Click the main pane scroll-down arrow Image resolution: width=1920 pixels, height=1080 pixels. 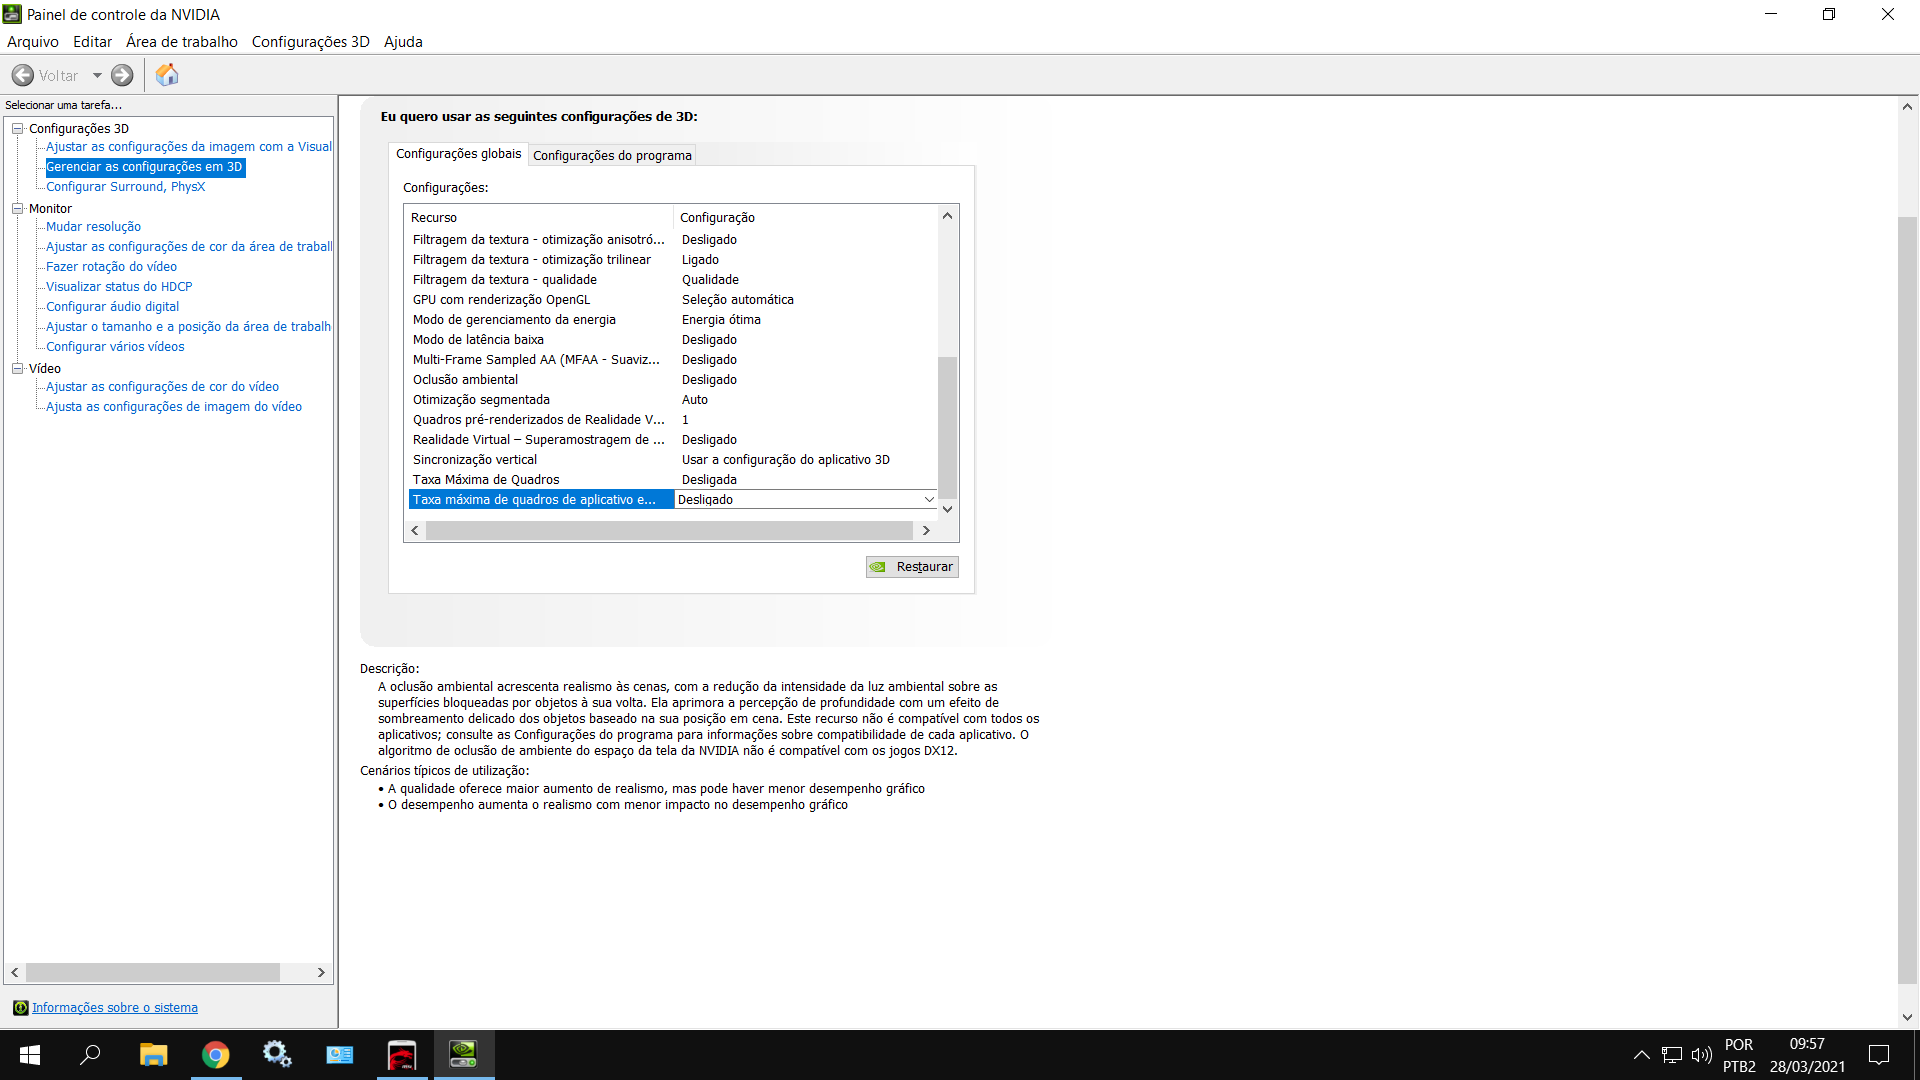pyautogui.click(x=1907, y=1017)
